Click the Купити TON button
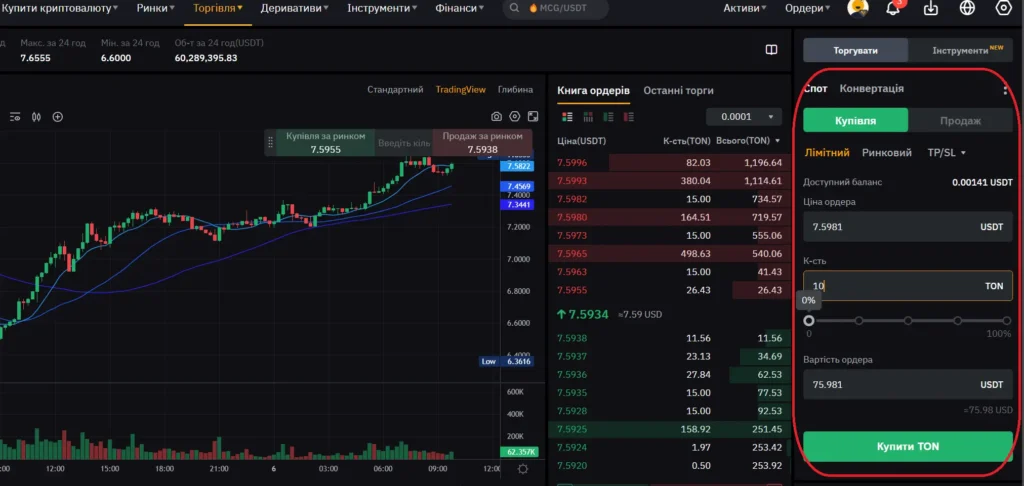1024x486 pixels. click(908, 447)
